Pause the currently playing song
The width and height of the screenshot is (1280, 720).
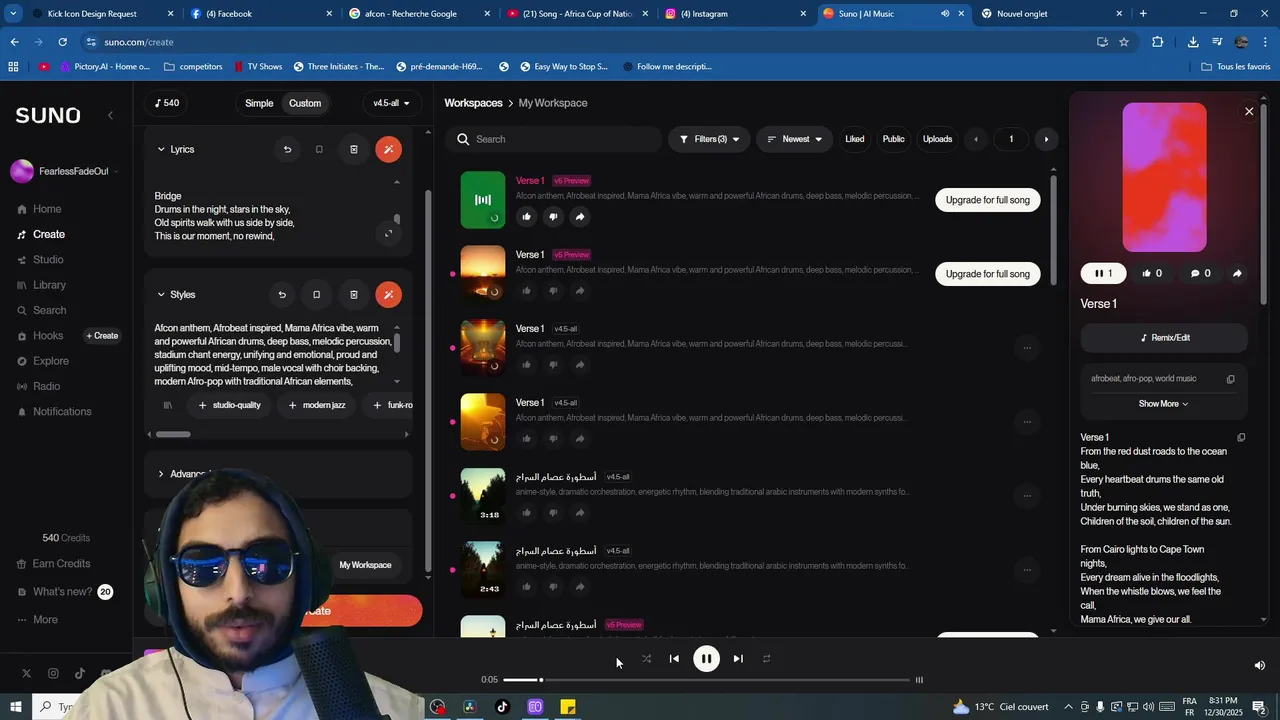point(706,659)
